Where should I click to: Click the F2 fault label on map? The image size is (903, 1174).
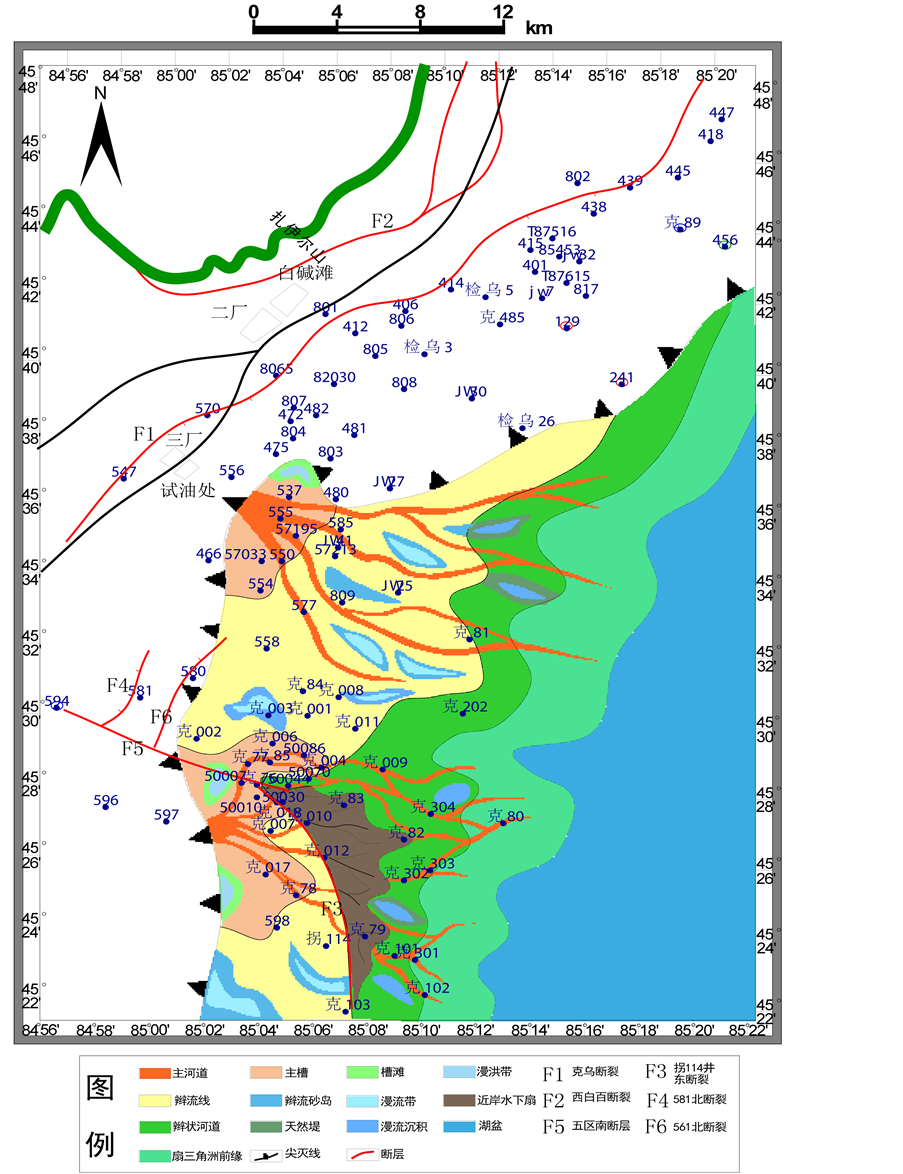(x=383, y=221)
